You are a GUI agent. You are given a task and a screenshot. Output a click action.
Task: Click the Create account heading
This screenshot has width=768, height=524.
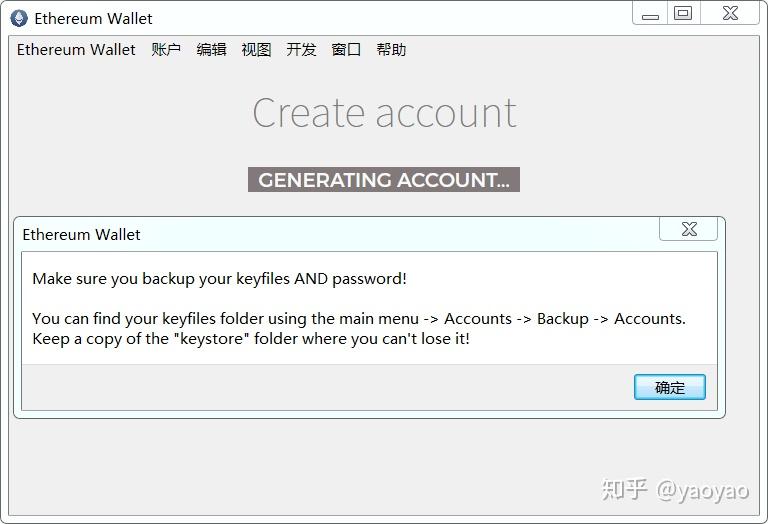pos(384,113)
